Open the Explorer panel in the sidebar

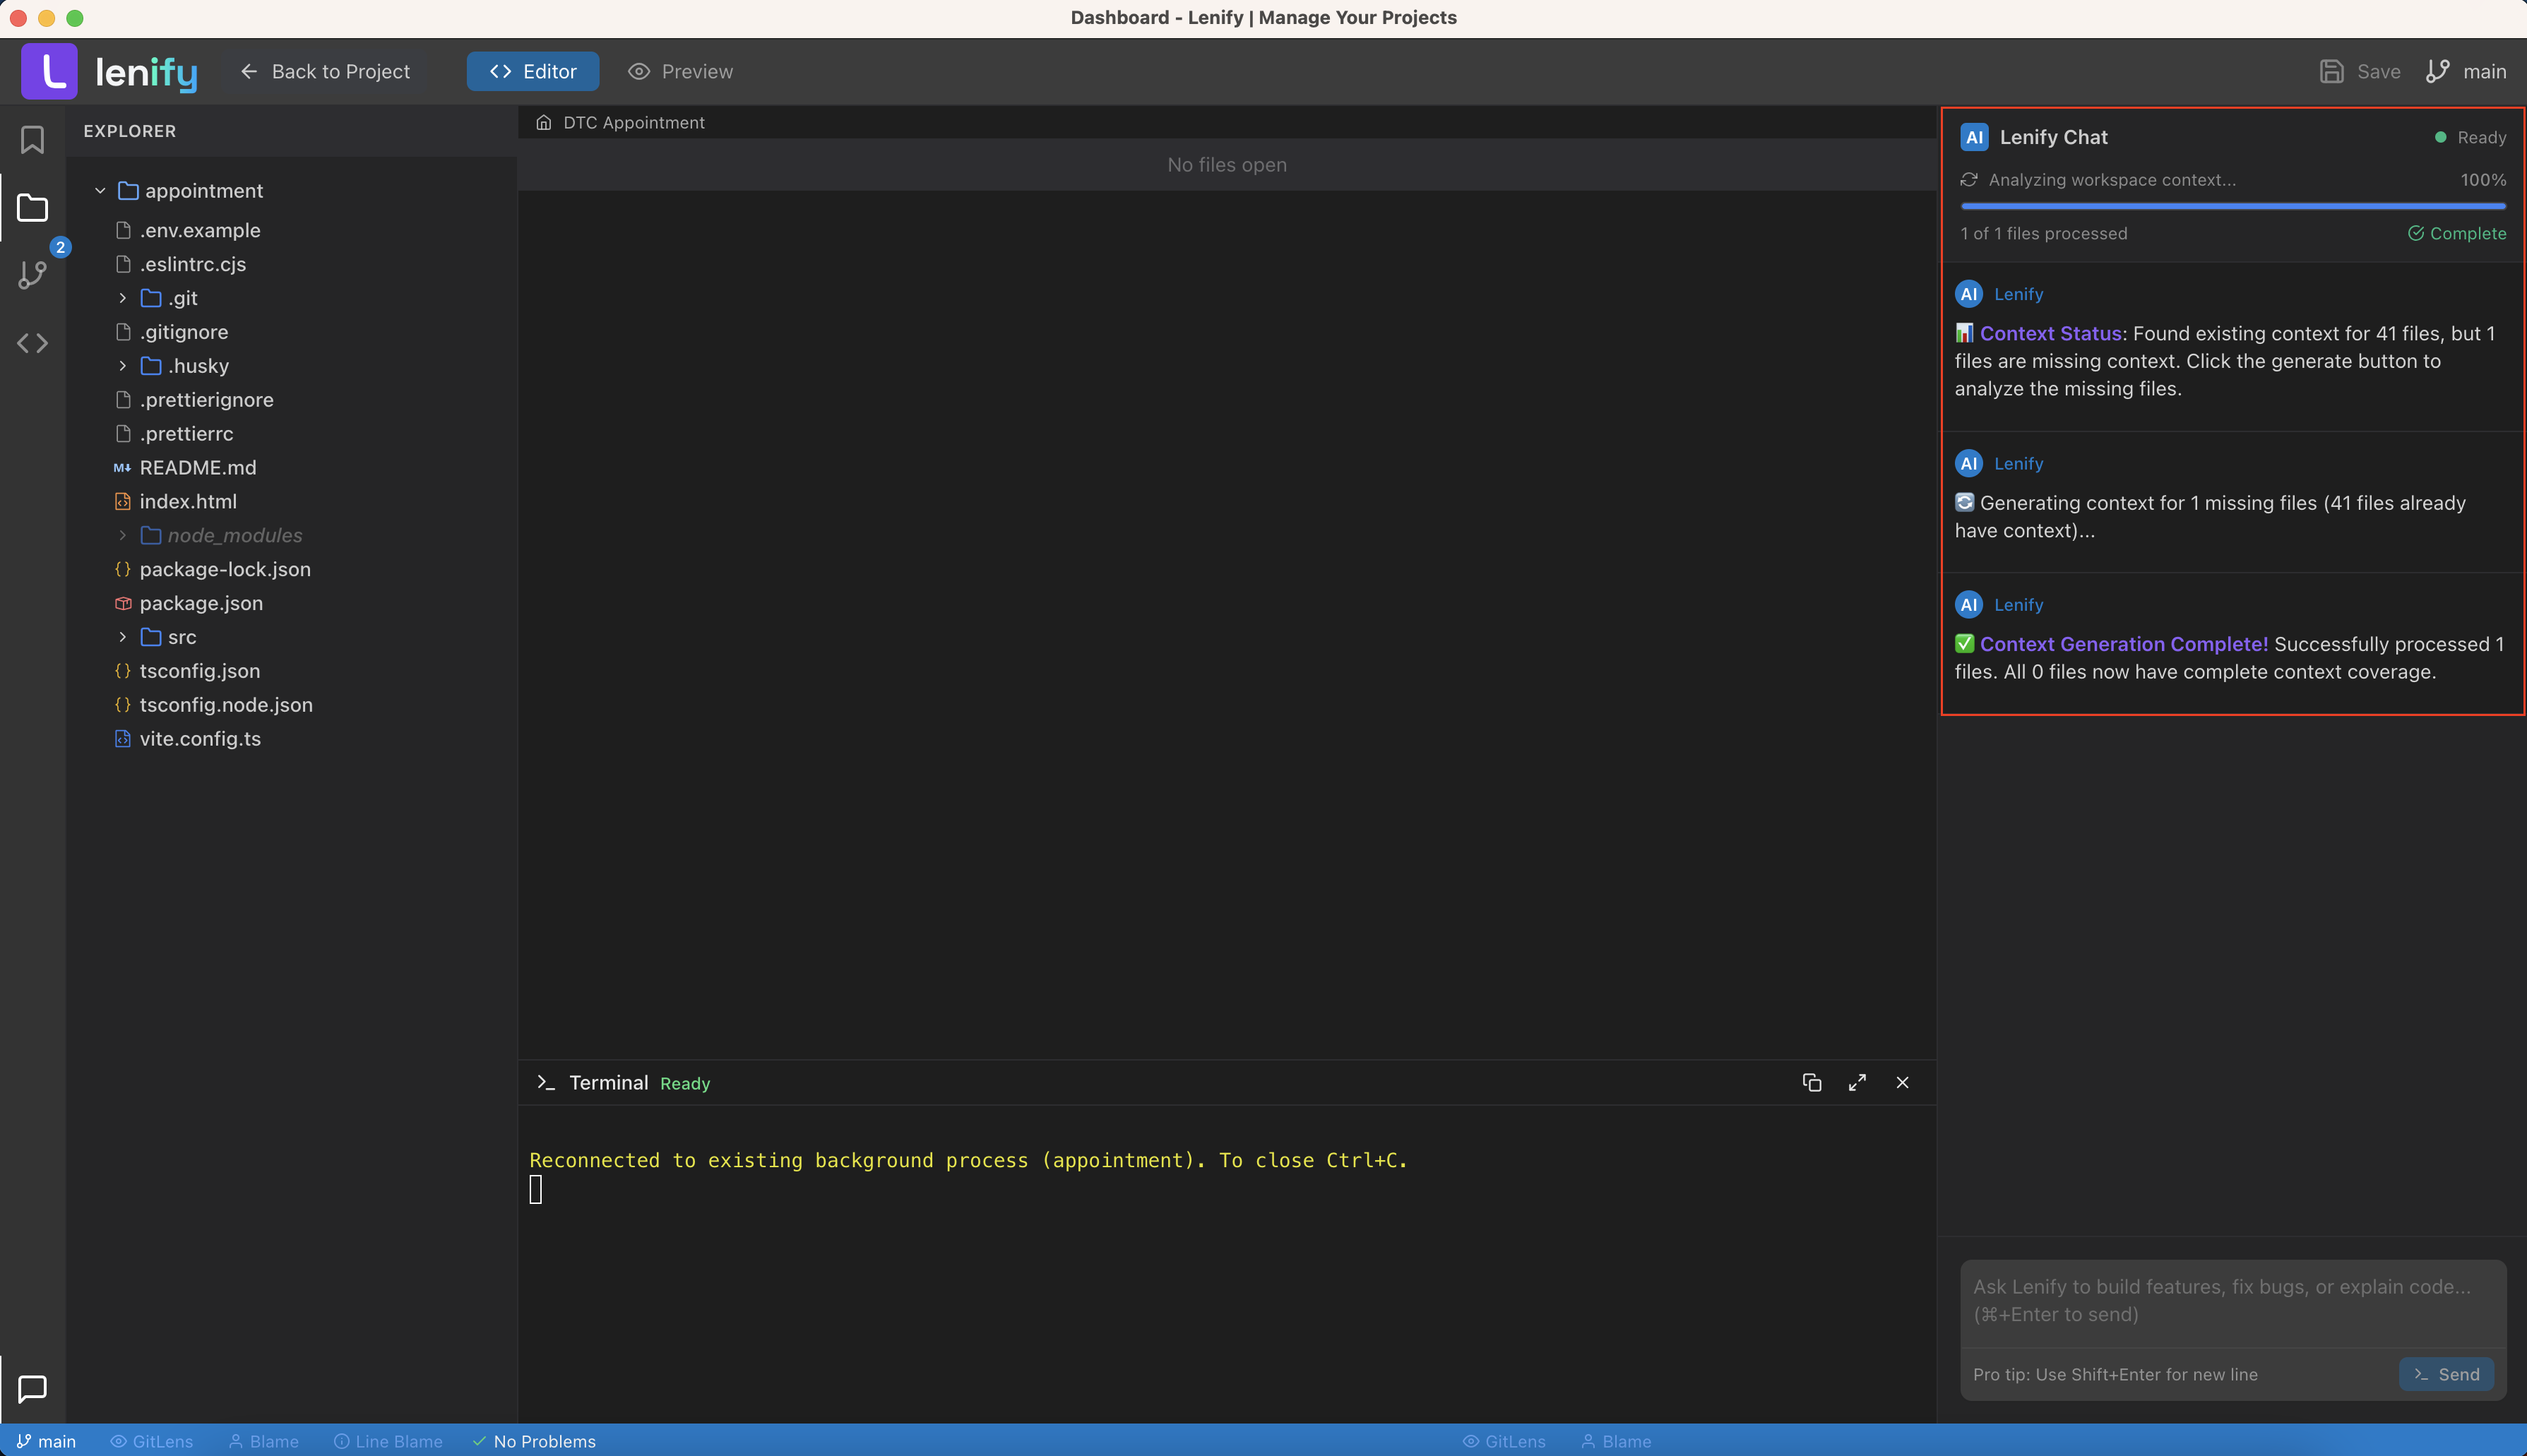click(x=32, y=208)
